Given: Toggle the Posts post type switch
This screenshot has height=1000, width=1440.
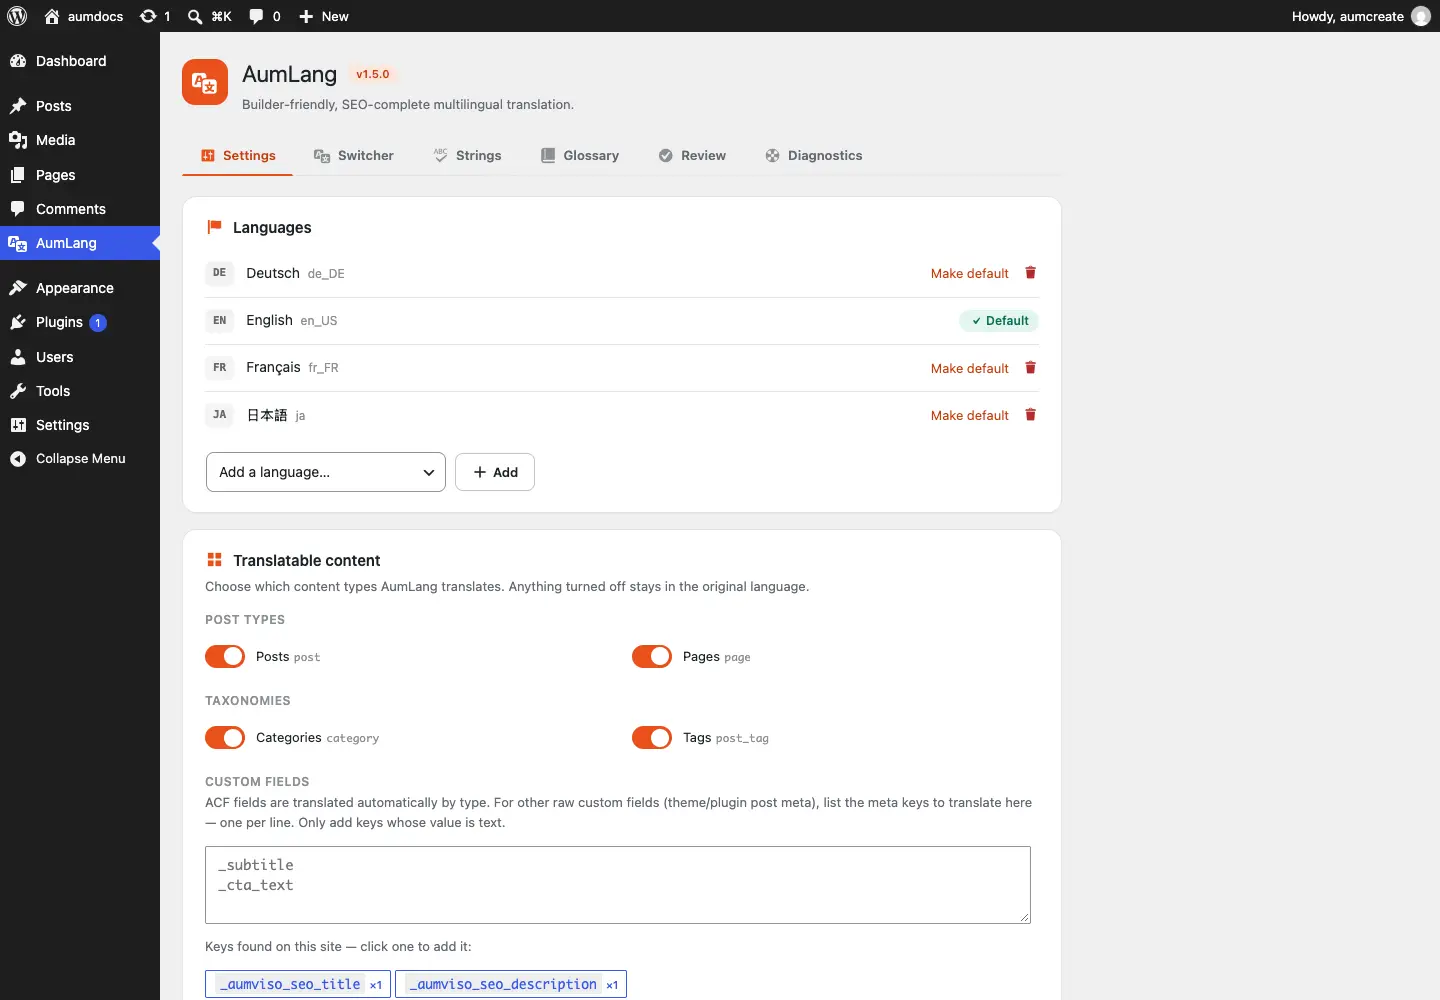Looking at the screenshot, I should click(x=225, y=656).
